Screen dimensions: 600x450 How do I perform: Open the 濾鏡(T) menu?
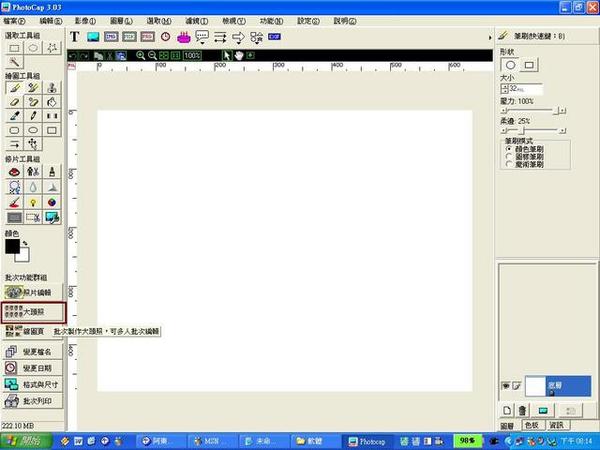point(197,21)
